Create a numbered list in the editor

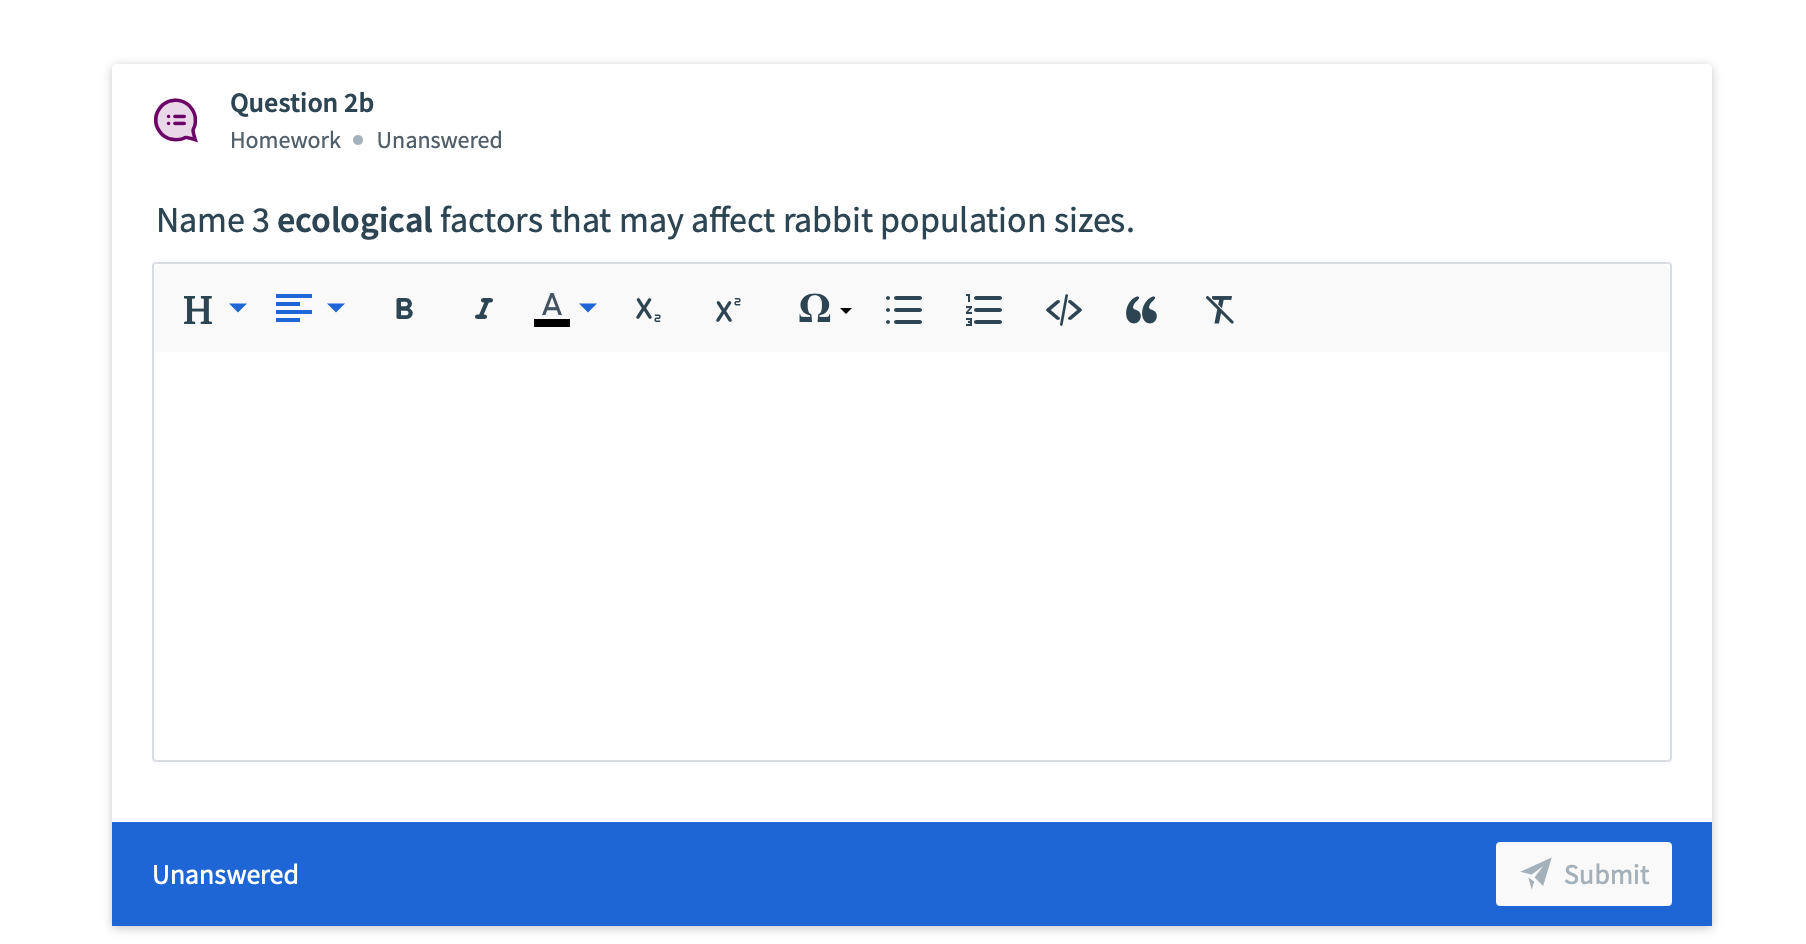point(982,310)
